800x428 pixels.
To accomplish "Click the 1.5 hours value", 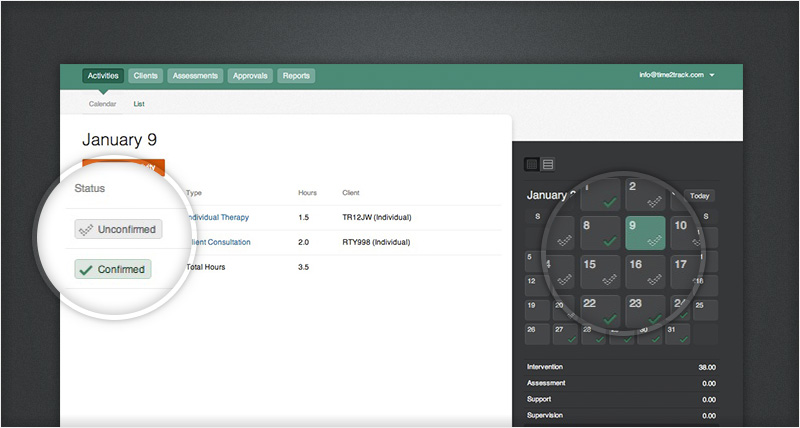I will [x=304, y=217].
